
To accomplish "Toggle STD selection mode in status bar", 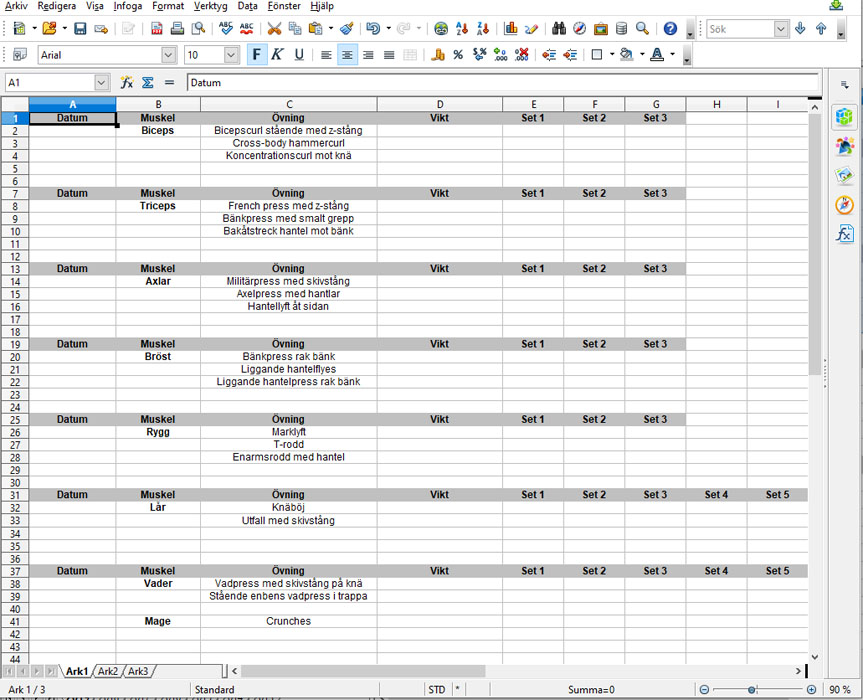I will pyautogui.click(x=436, y=690).
